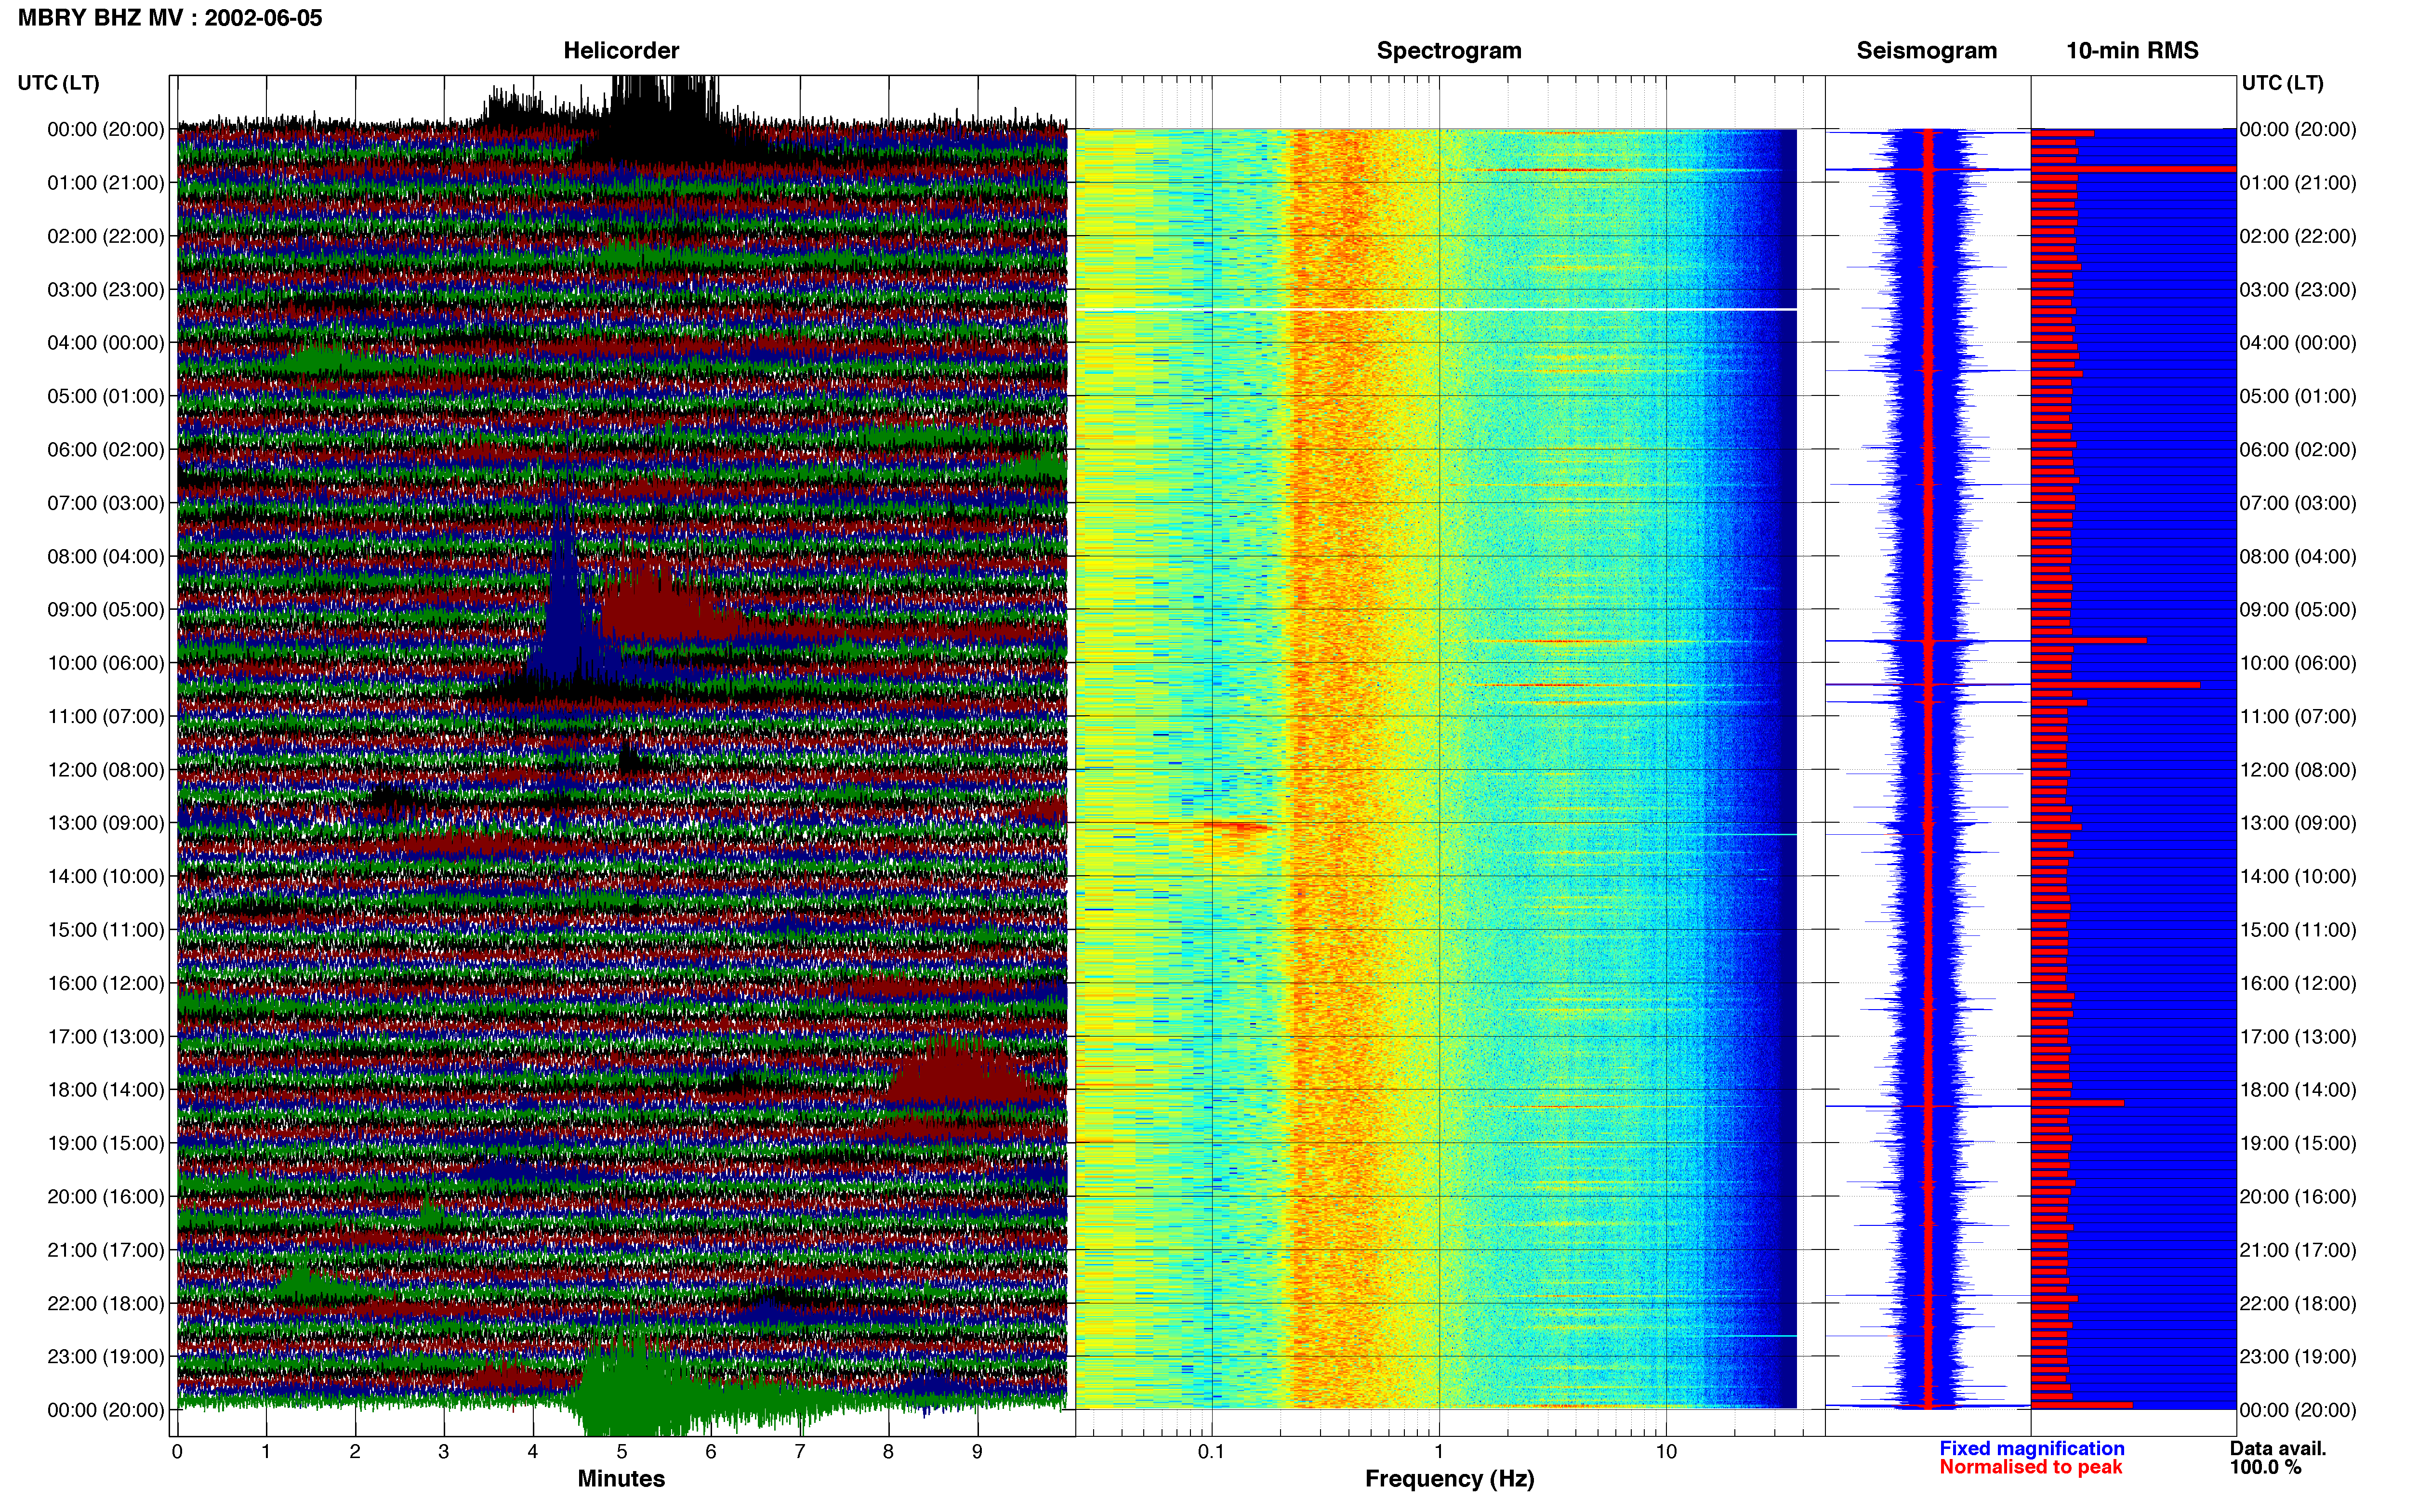The image size is (2418, 1512).
Task: Click the Helicorder's "17:00 (13:00)" time label
Action: (106, 1037)
